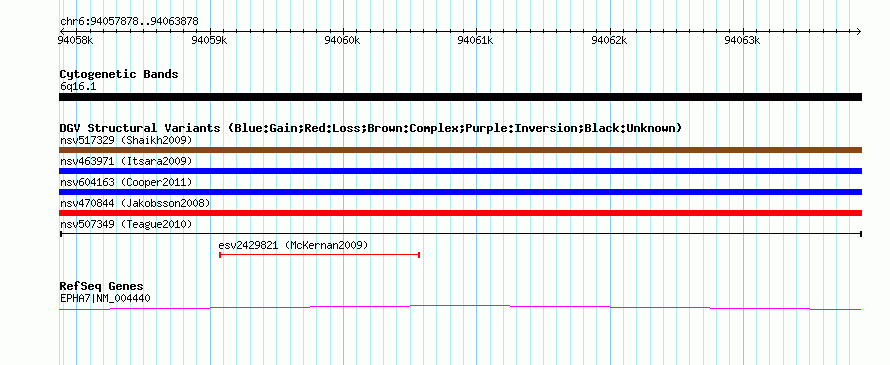
Task: Click the nsv517329 (Shaikh2009) label
Action: point(126,140)
